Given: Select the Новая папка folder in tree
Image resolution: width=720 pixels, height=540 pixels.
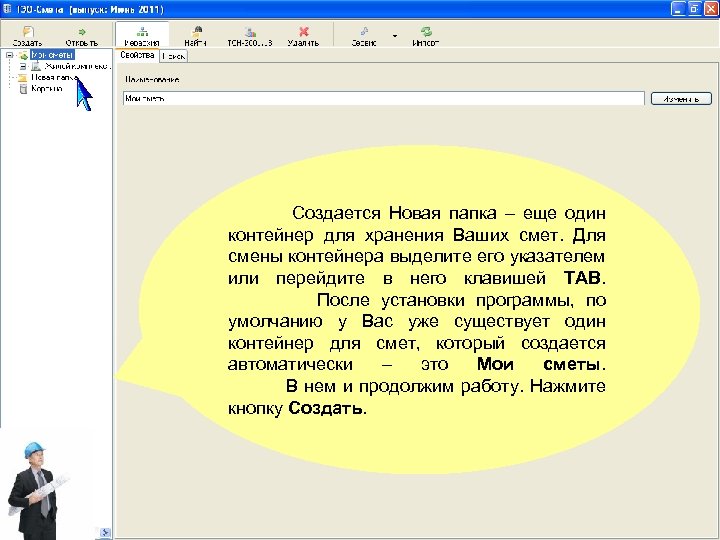Looking at the screenshot, I should click(52, 77).
